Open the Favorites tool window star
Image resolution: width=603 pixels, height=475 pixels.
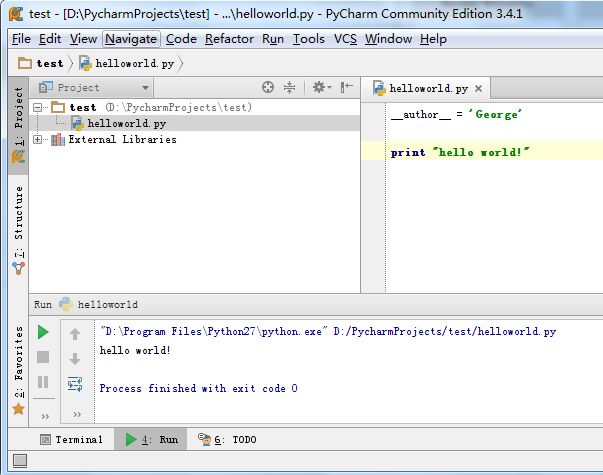[18, 408]
